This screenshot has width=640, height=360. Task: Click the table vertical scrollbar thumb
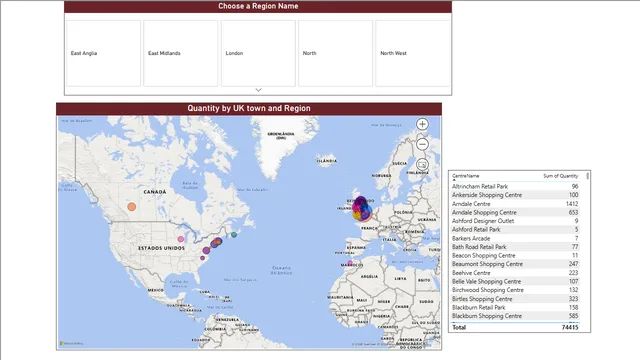pos(588,176)
